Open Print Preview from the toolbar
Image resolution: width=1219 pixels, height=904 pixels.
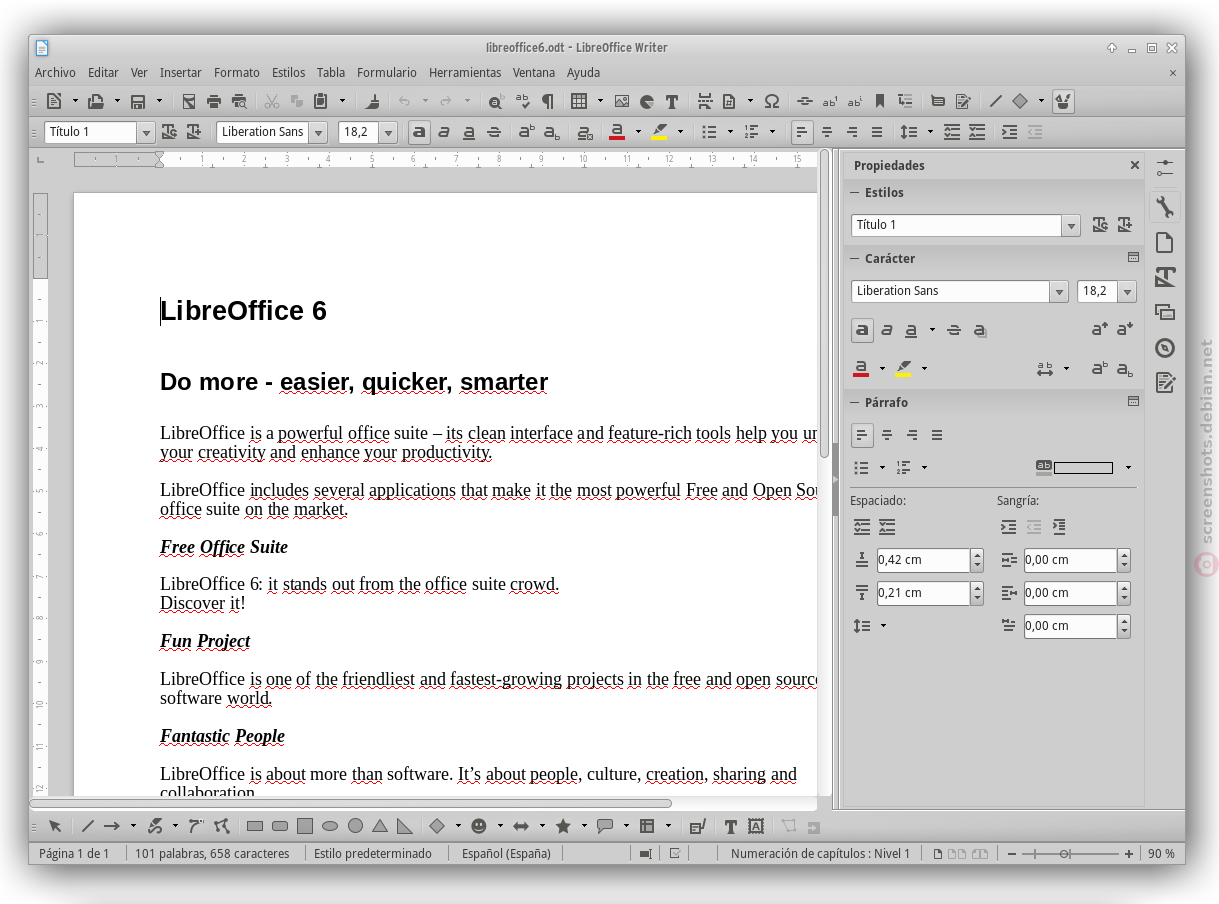pos(239,101)
